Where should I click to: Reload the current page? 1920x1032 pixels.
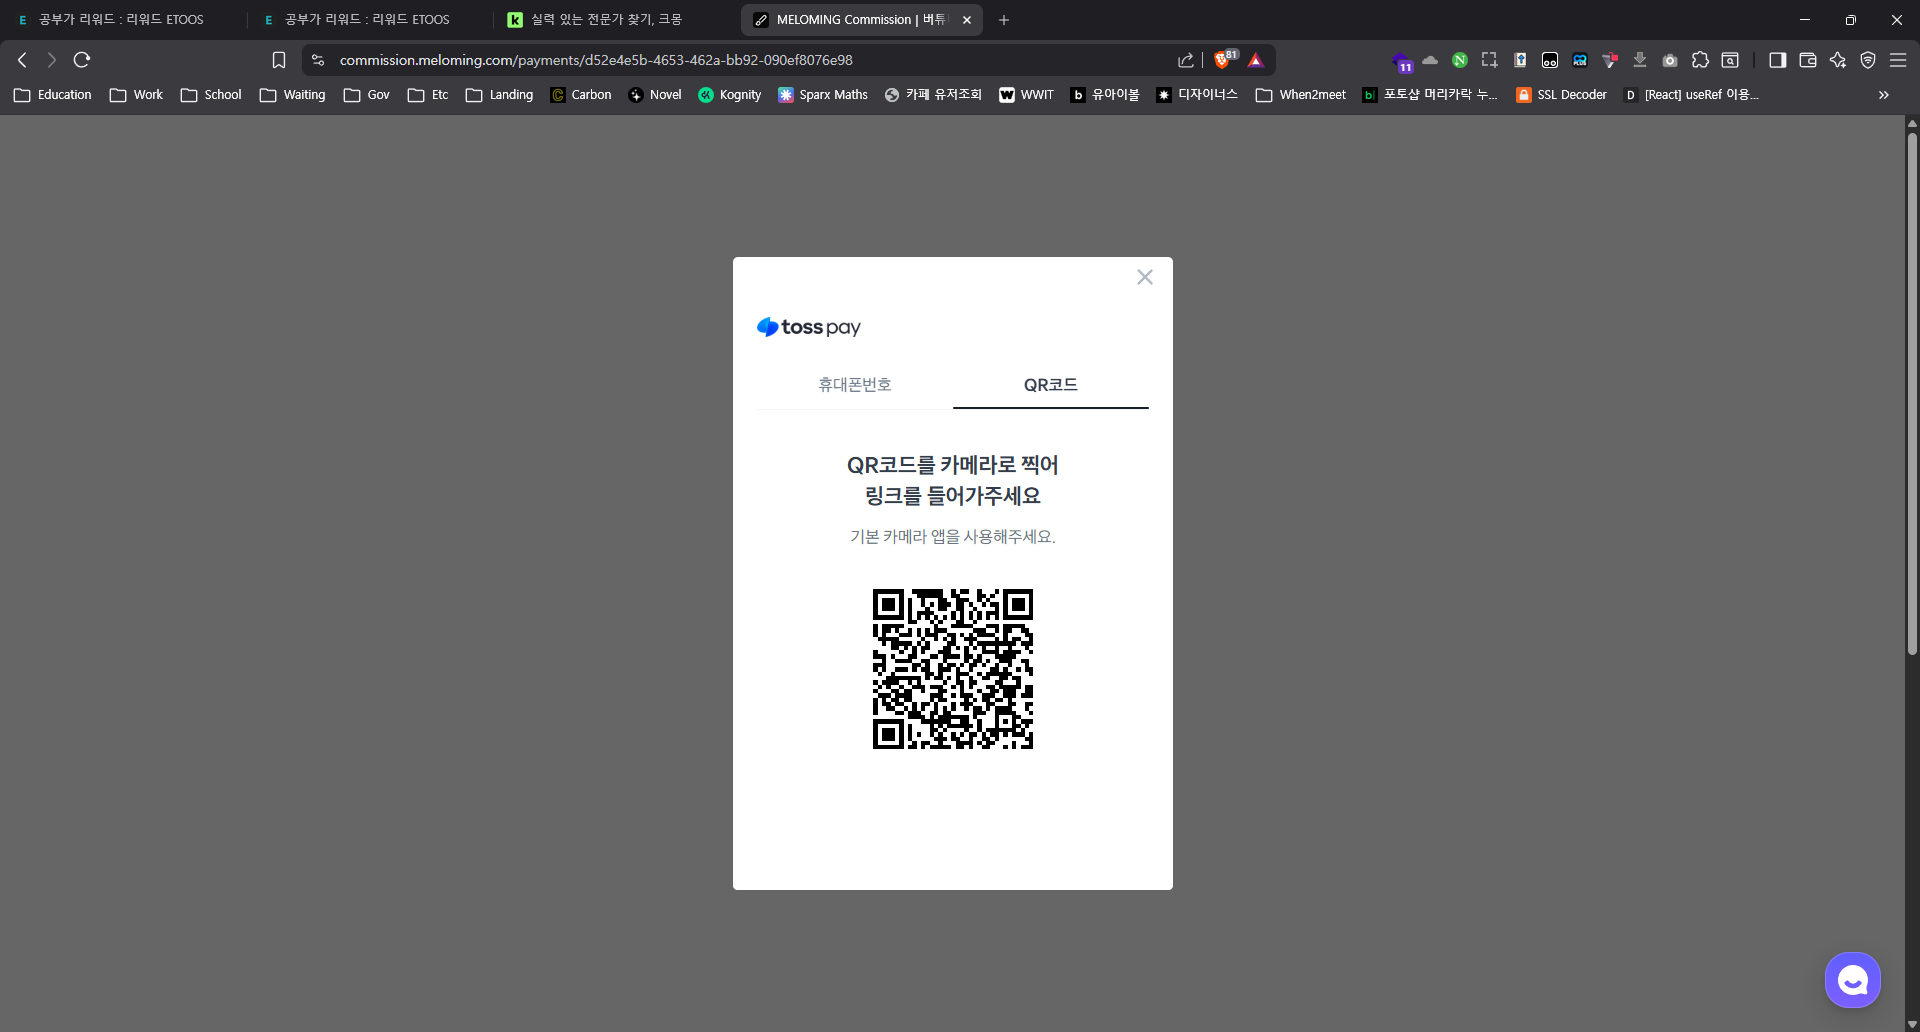tap(82, 60)
